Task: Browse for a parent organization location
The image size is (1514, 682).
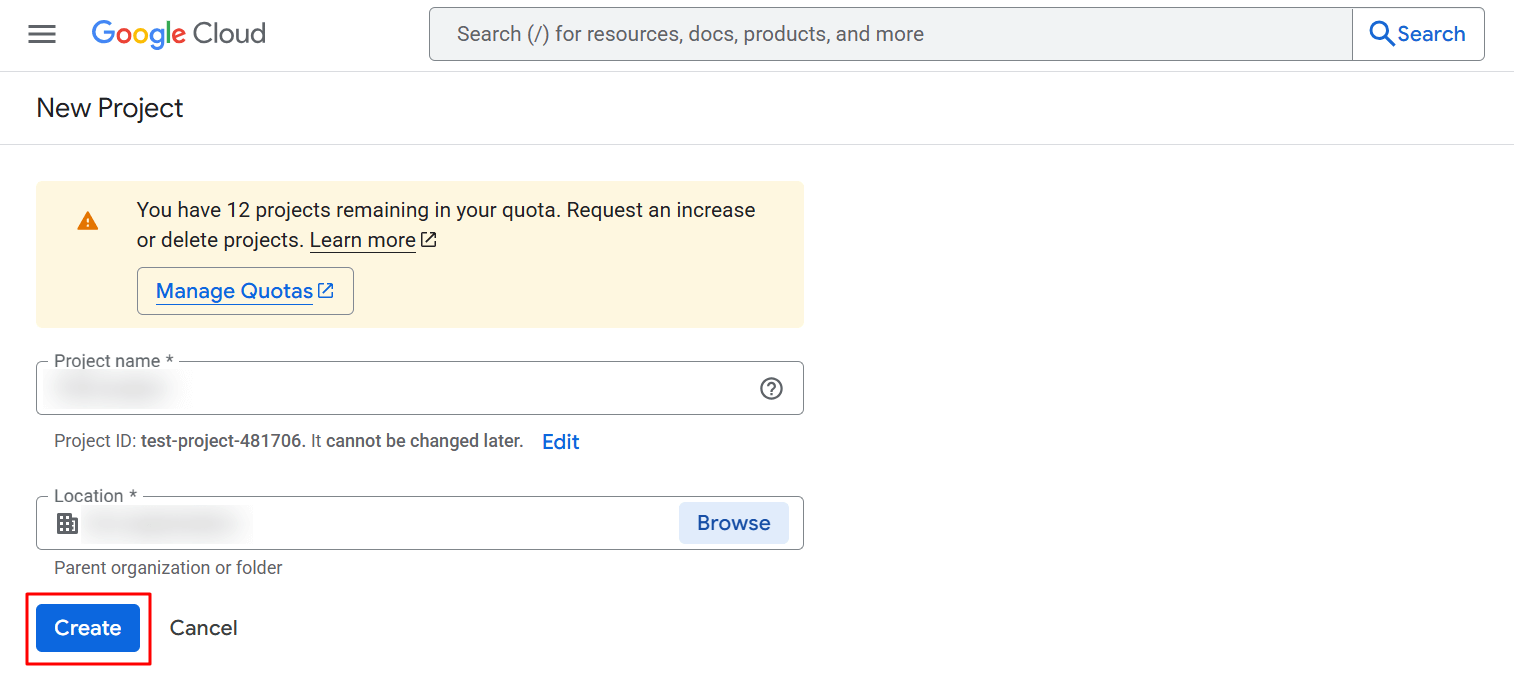Action: [733, 523]
